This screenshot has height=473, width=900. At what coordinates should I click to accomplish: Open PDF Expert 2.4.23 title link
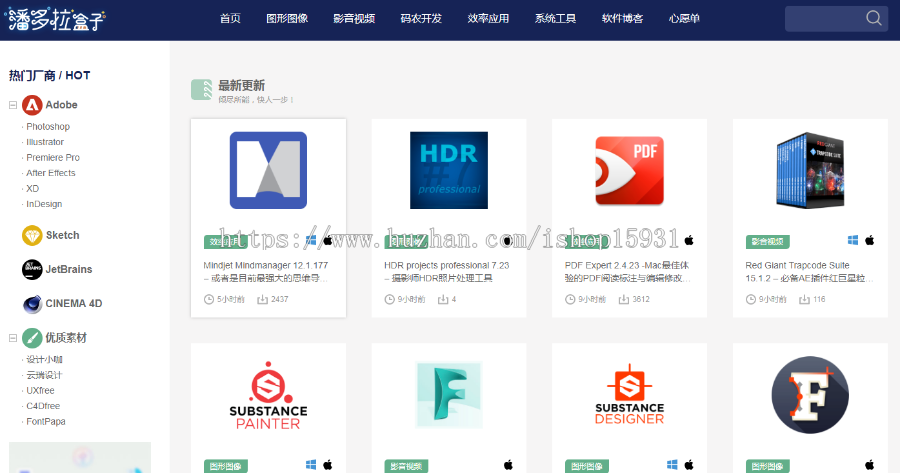click(627, 272)
